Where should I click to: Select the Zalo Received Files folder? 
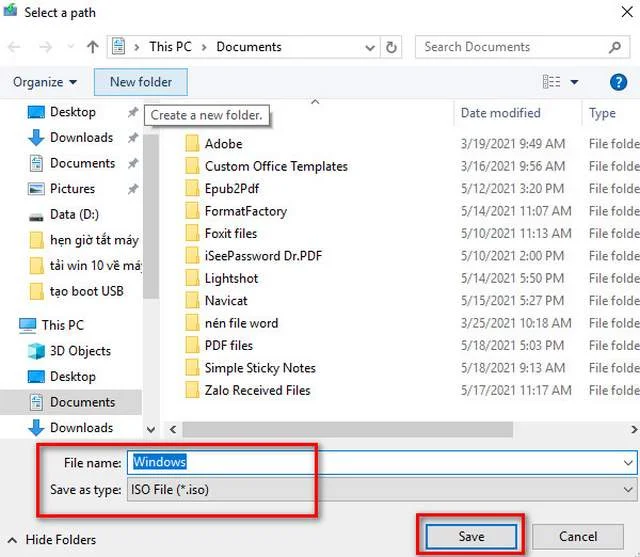[248, 391]
